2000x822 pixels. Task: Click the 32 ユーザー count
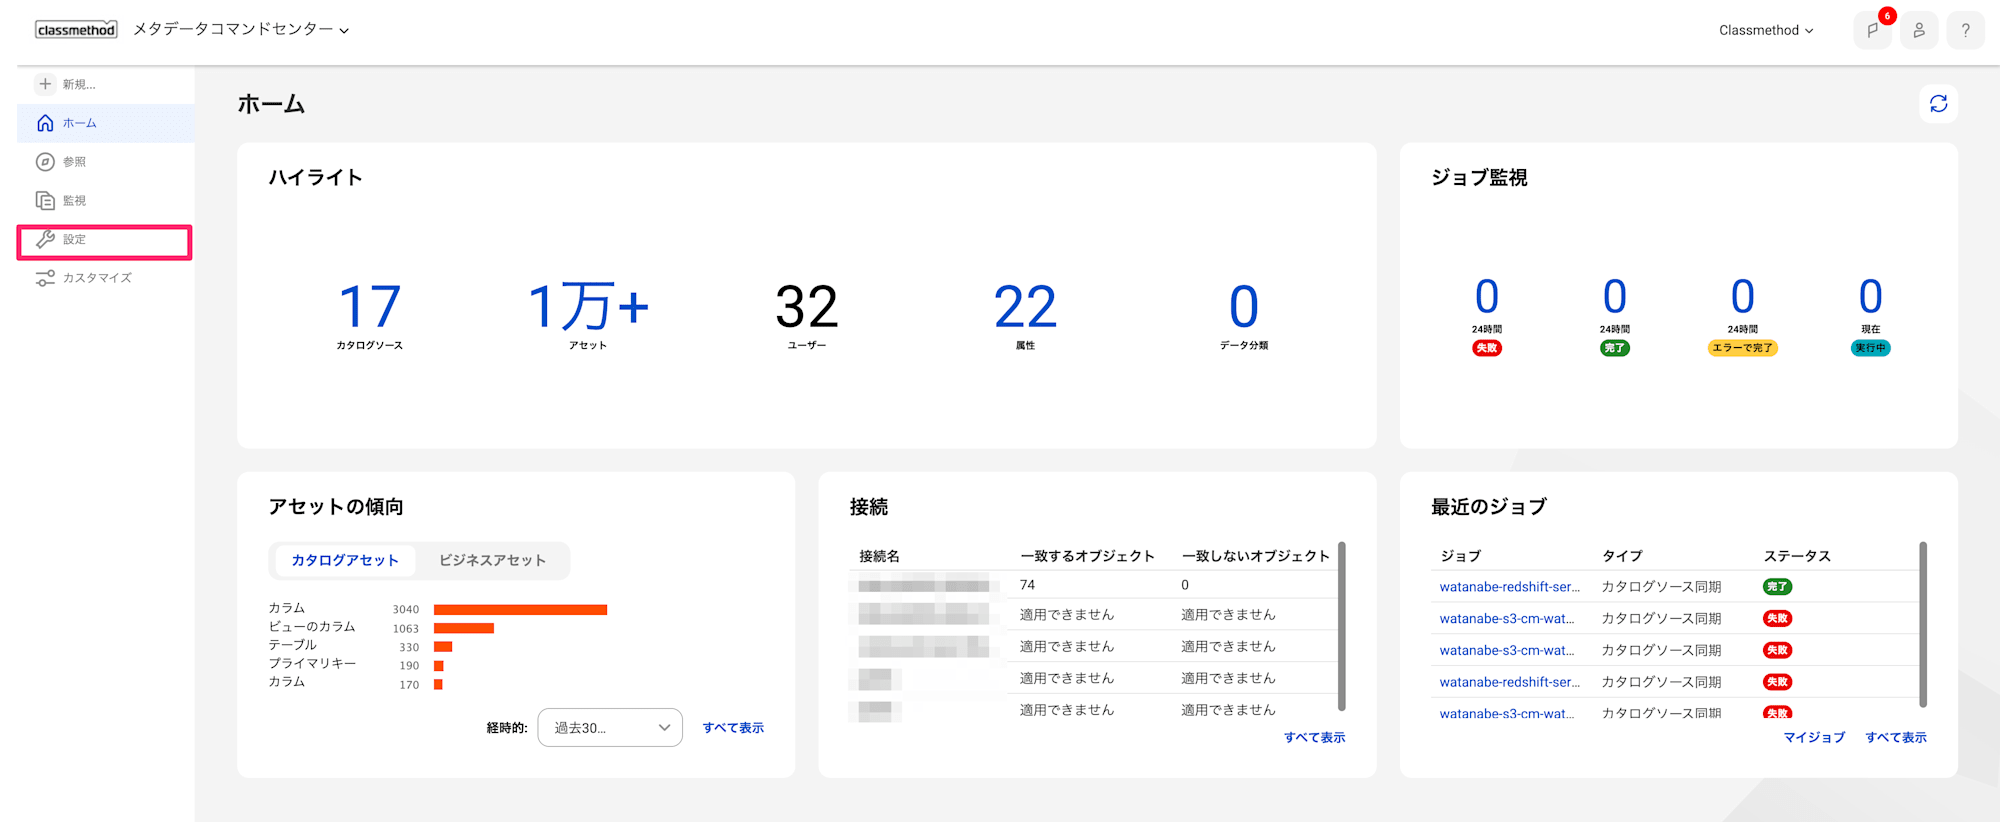click(806, 315)
